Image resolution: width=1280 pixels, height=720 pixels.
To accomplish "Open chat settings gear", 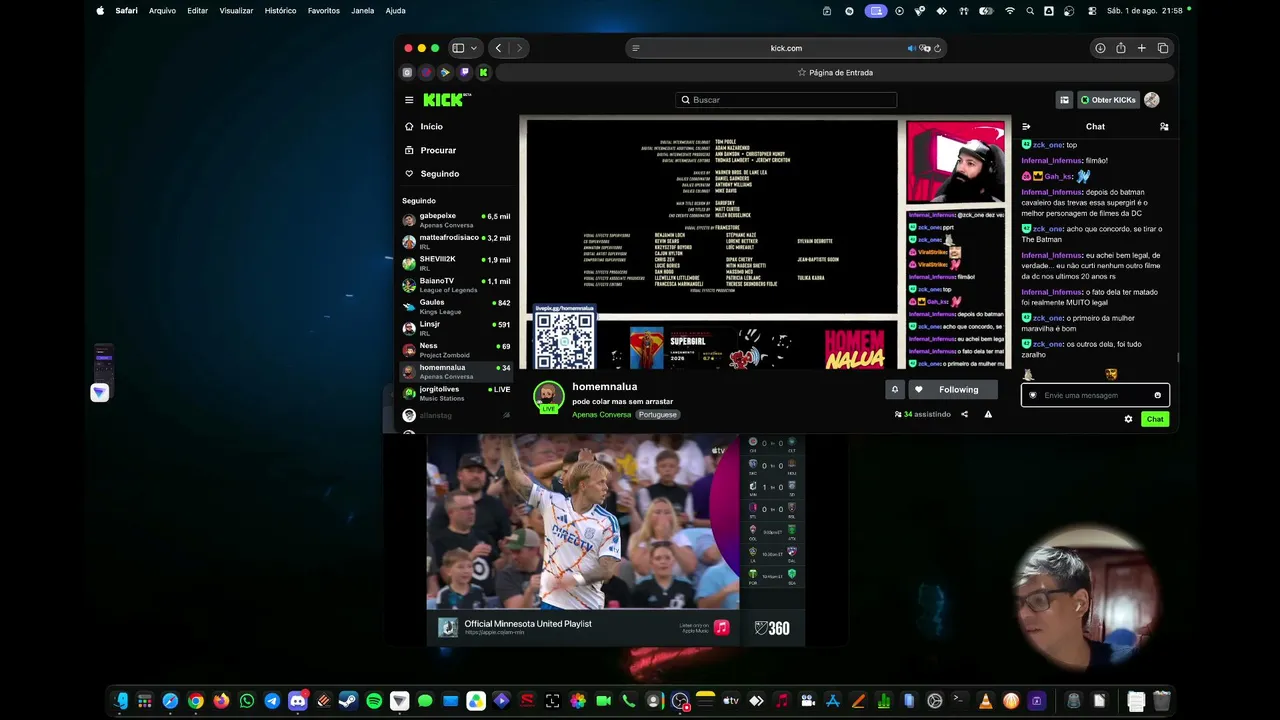I will pyautogui.click(x=1128, y=419).
